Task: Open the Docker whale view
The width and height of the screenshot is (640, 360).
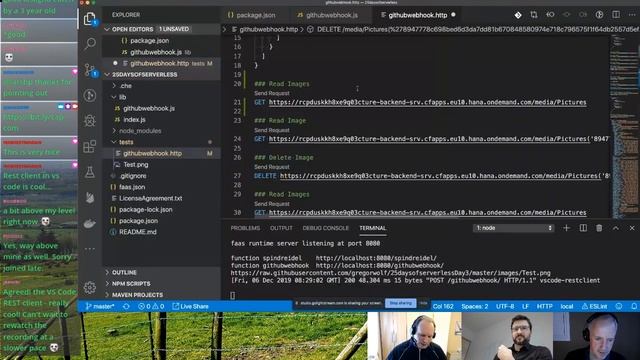Action: [x=90, y=223]
